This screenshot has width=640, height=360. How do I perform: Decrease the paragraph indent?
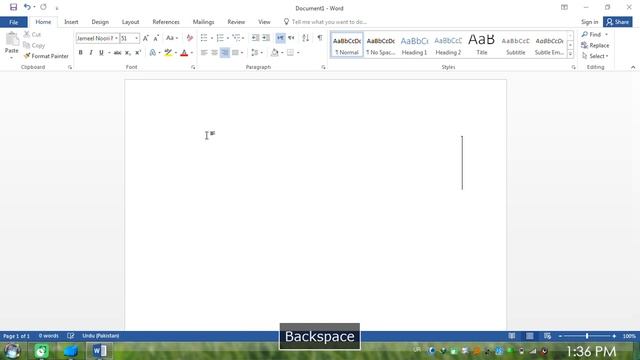[x=255, y=38]
